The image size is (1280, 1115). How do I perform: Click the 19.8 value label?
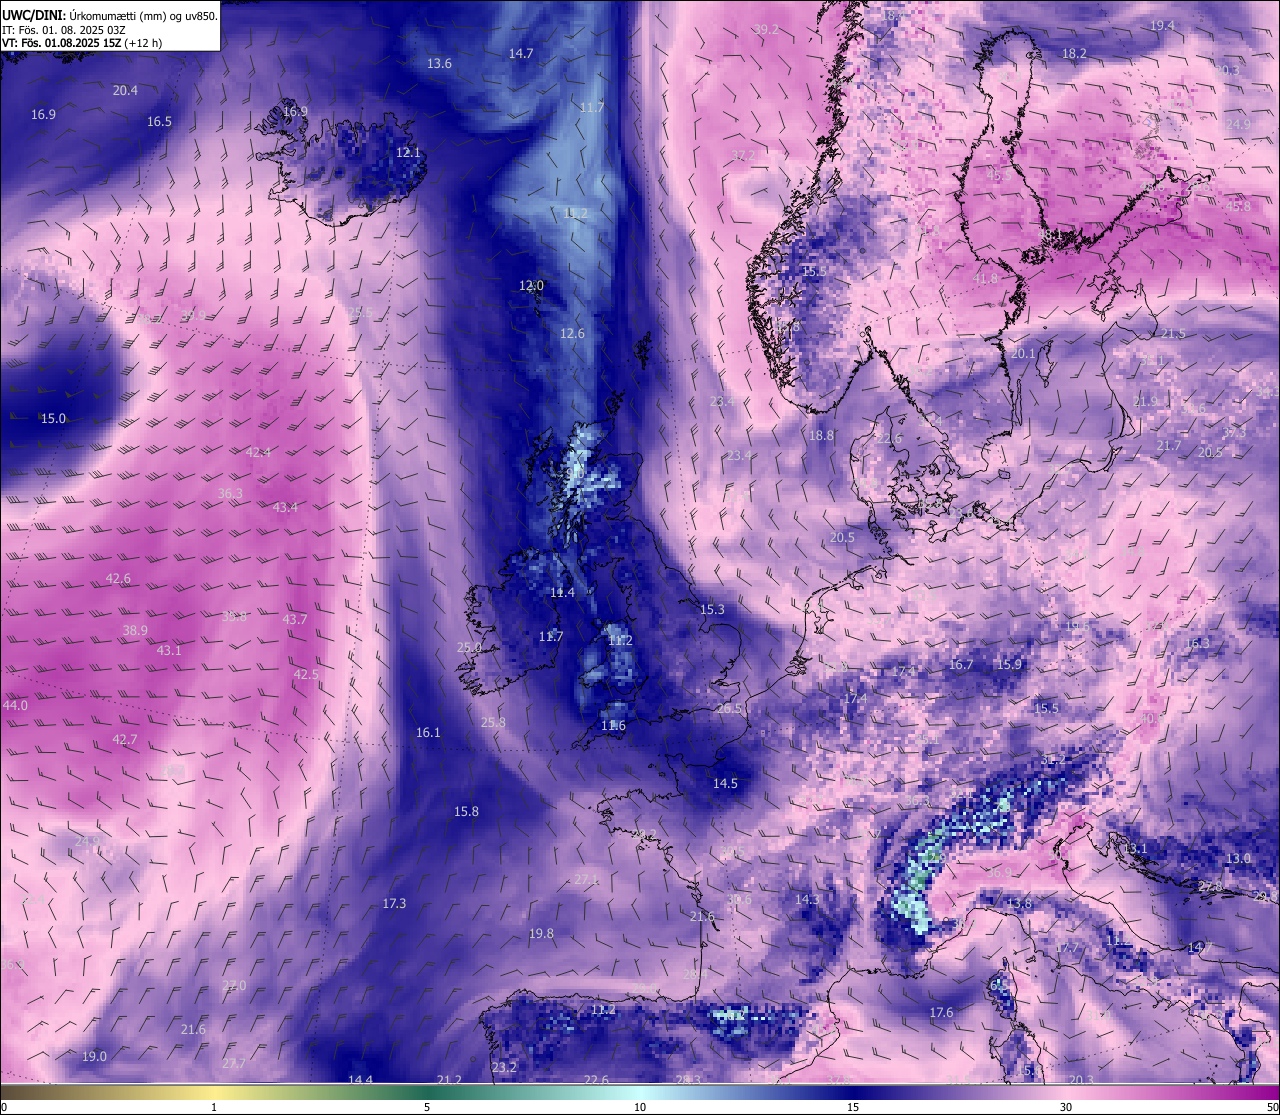(x=541, y=933)
